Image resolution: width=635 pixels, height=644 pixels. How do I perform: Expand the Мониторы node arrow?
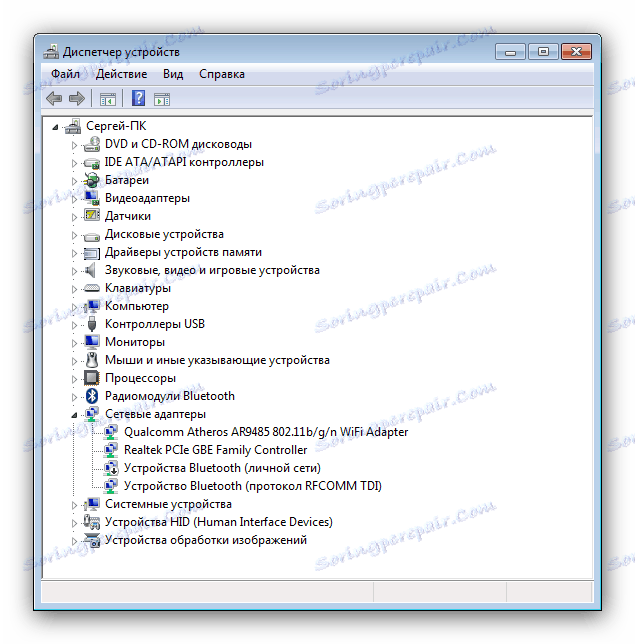click(74, 343)
